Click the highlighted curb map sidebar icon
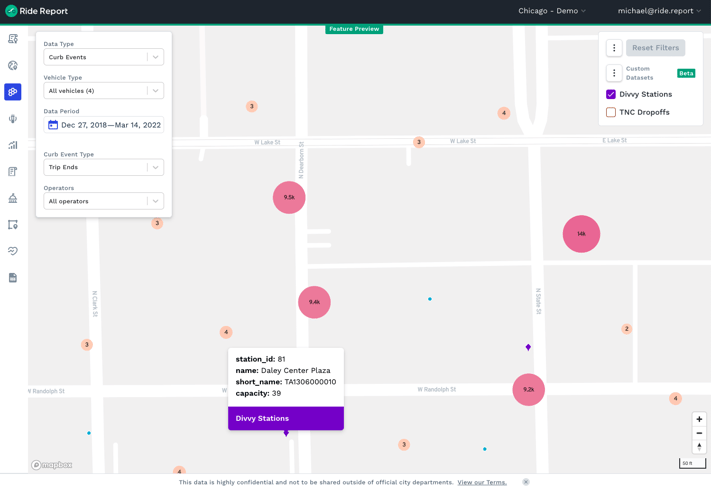This screenshot has height=490, width=711. [13, 92]
